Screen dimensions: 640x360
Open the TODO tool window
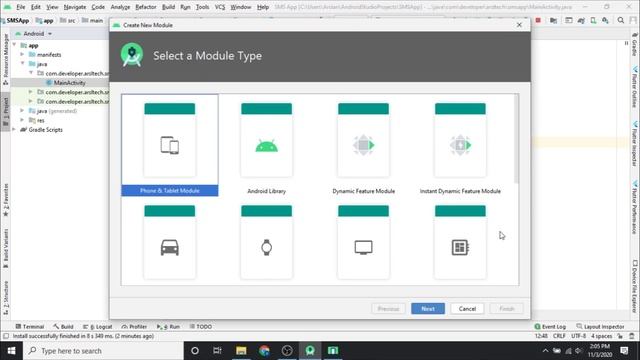click(x=201, y=327)
